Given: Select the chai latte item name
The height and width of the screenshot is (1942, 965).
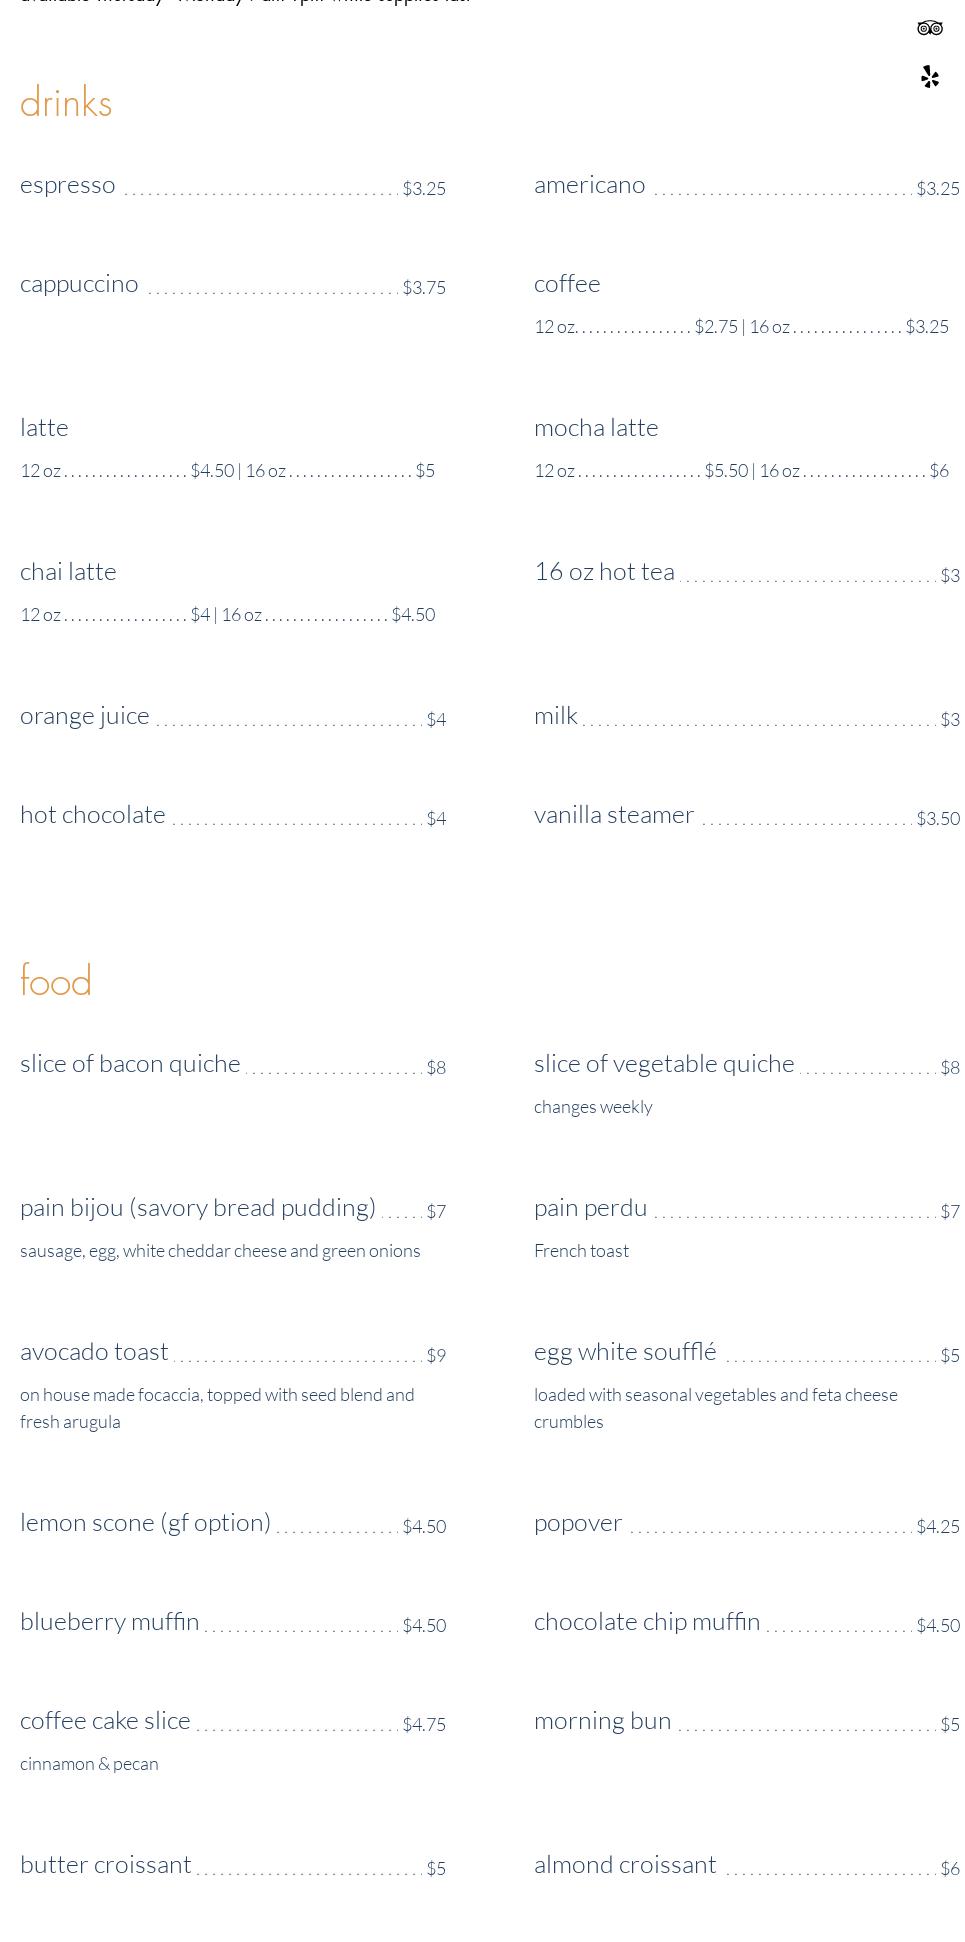Looking at the screenshot, I should [x=68, y=572].
